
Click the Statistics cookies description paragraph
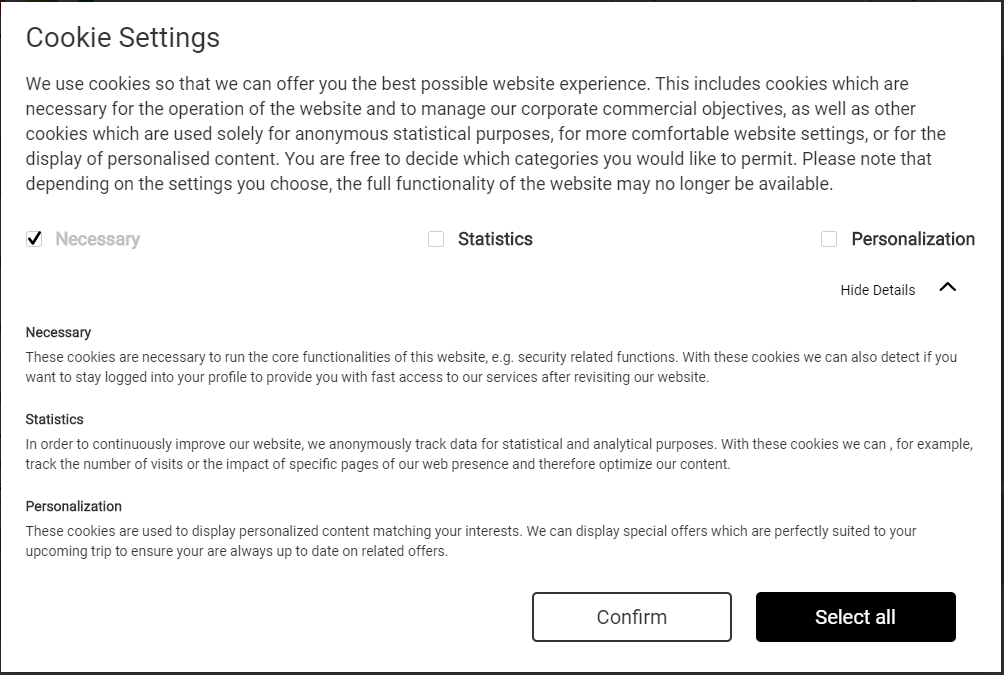tap(499, 454)
